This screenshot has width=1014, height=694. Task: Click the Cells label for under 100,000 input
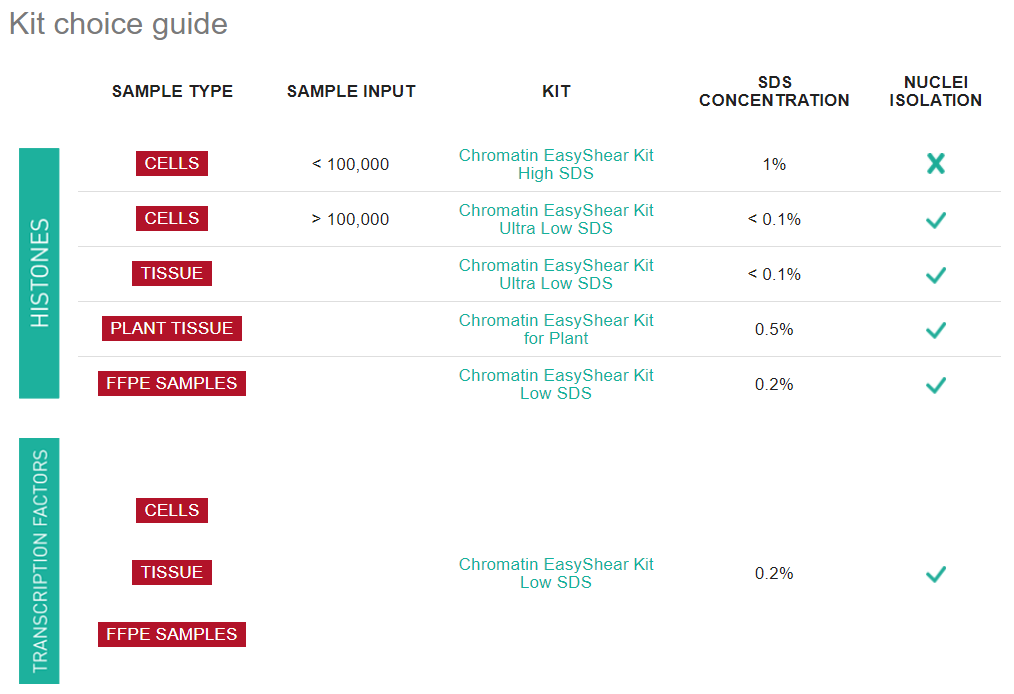[172, 164]
